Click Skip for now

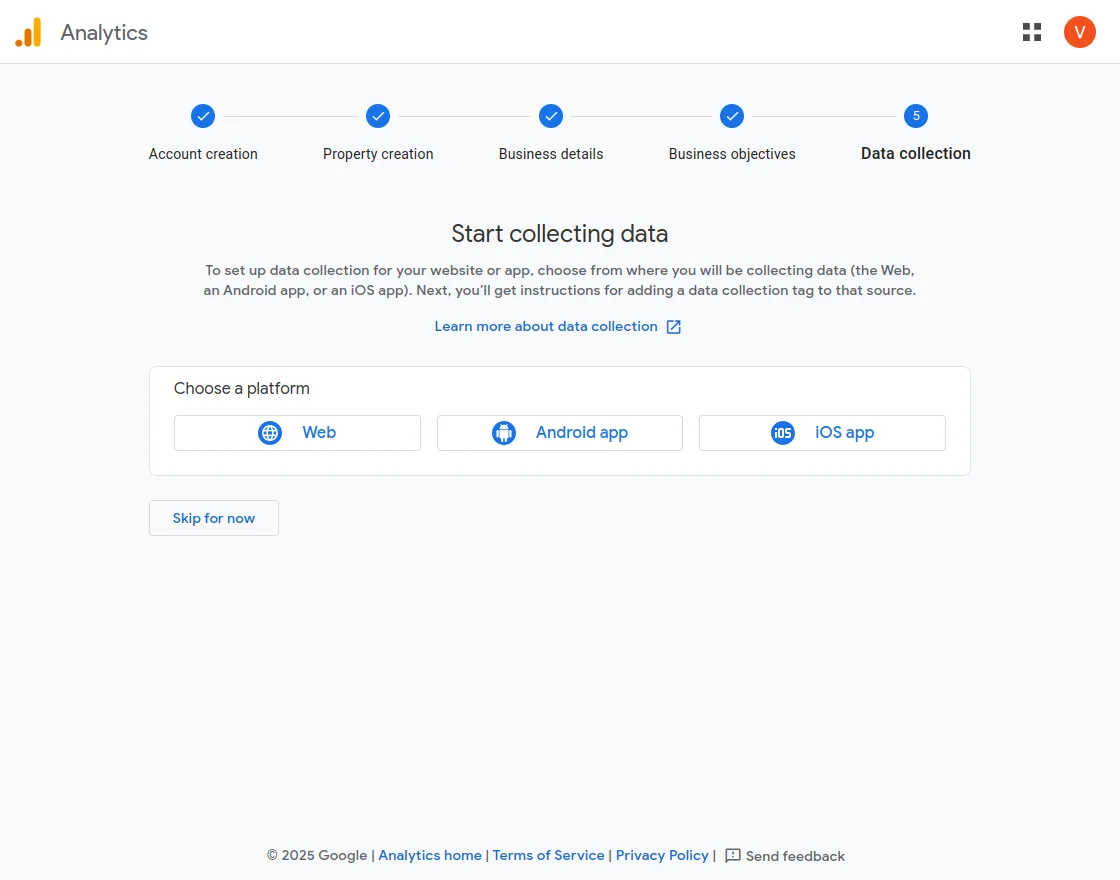click(x=213, y=518)
